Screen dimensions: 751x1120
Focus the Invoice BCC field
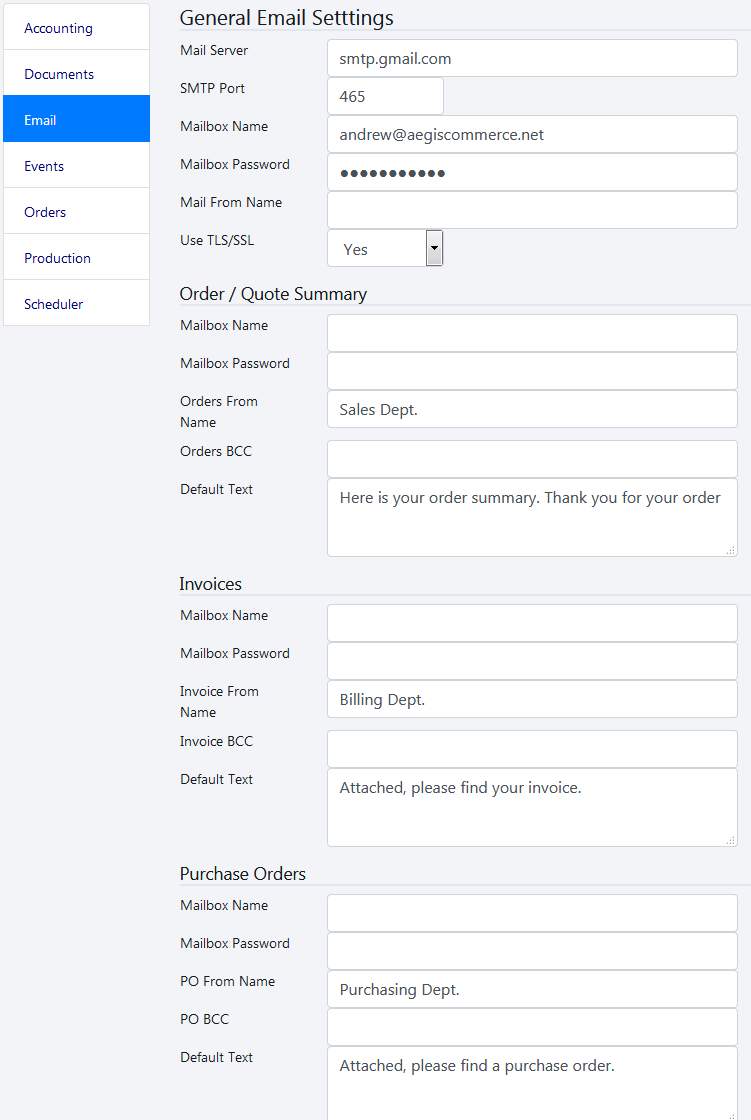pyautogui.click(x=532, y=749)
